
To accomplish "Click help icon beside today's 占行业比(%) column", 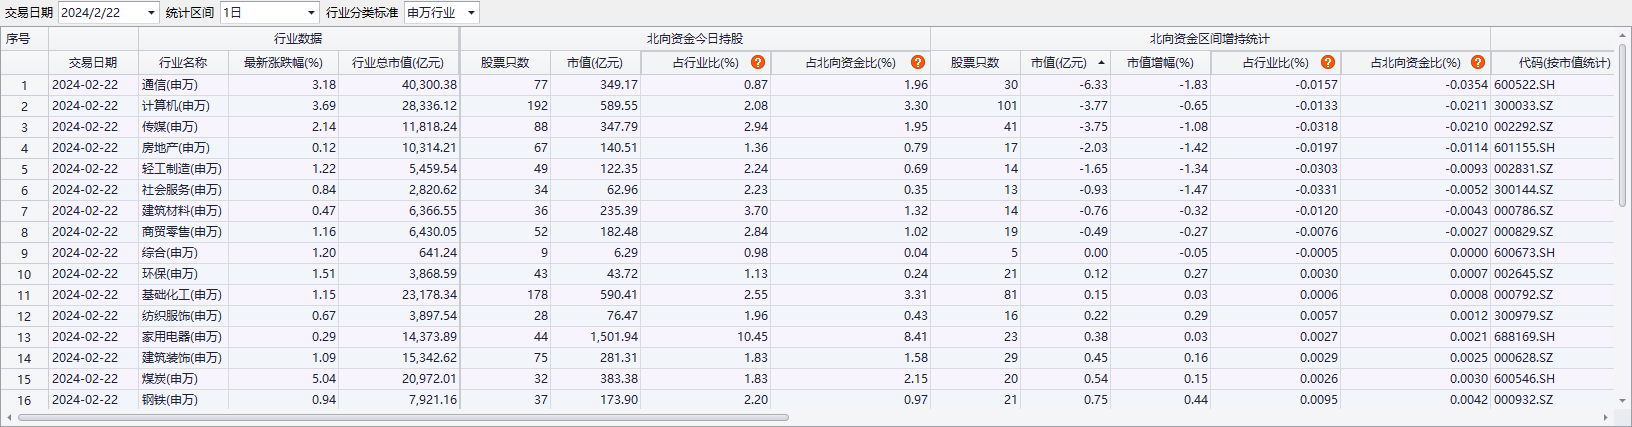I will (x=758, y=62).
